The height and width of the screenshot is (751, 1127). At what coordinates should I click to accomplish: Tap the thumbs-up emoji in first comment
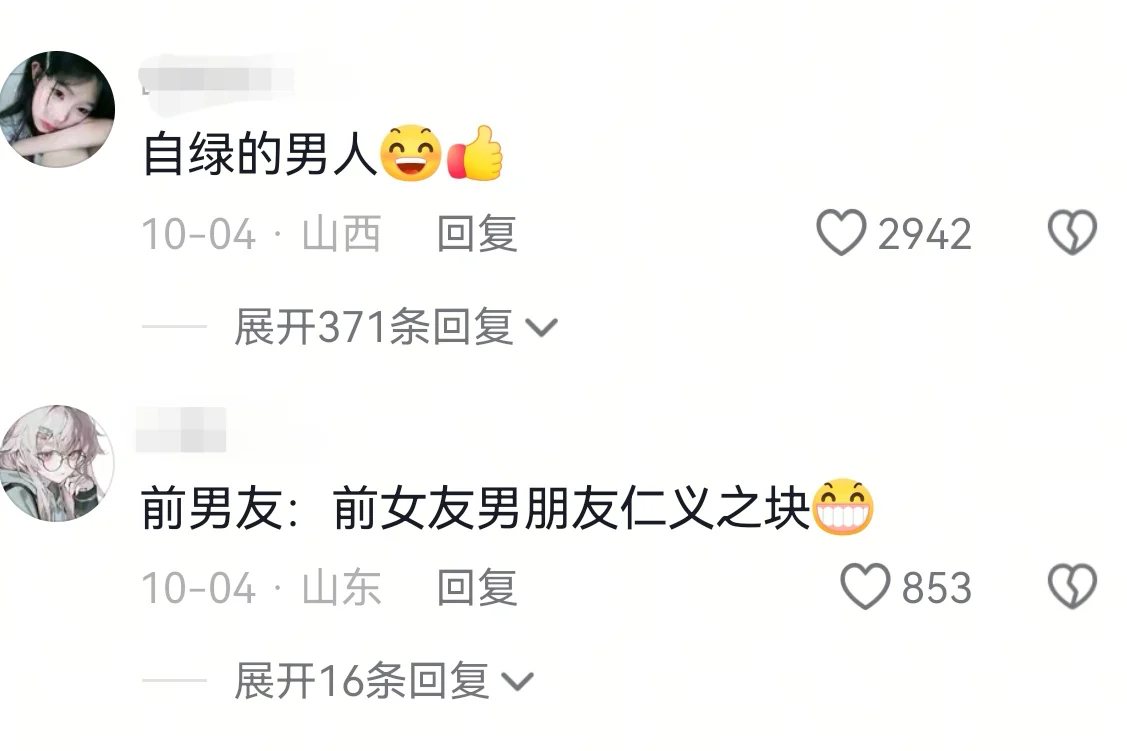pos(475,153)
